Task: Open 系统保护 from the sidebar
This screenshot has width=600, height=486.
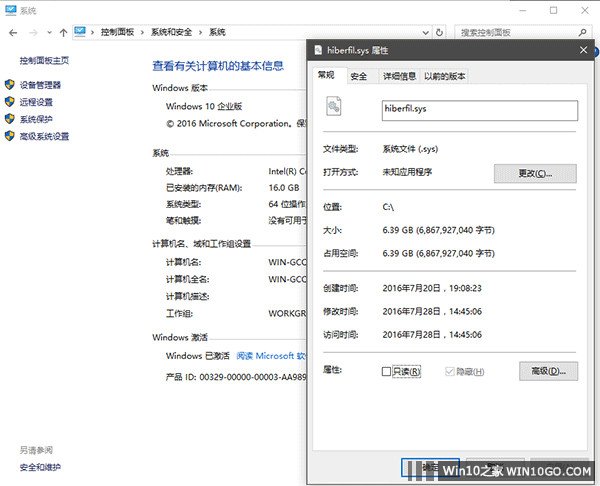Action: tap(36, 119)
